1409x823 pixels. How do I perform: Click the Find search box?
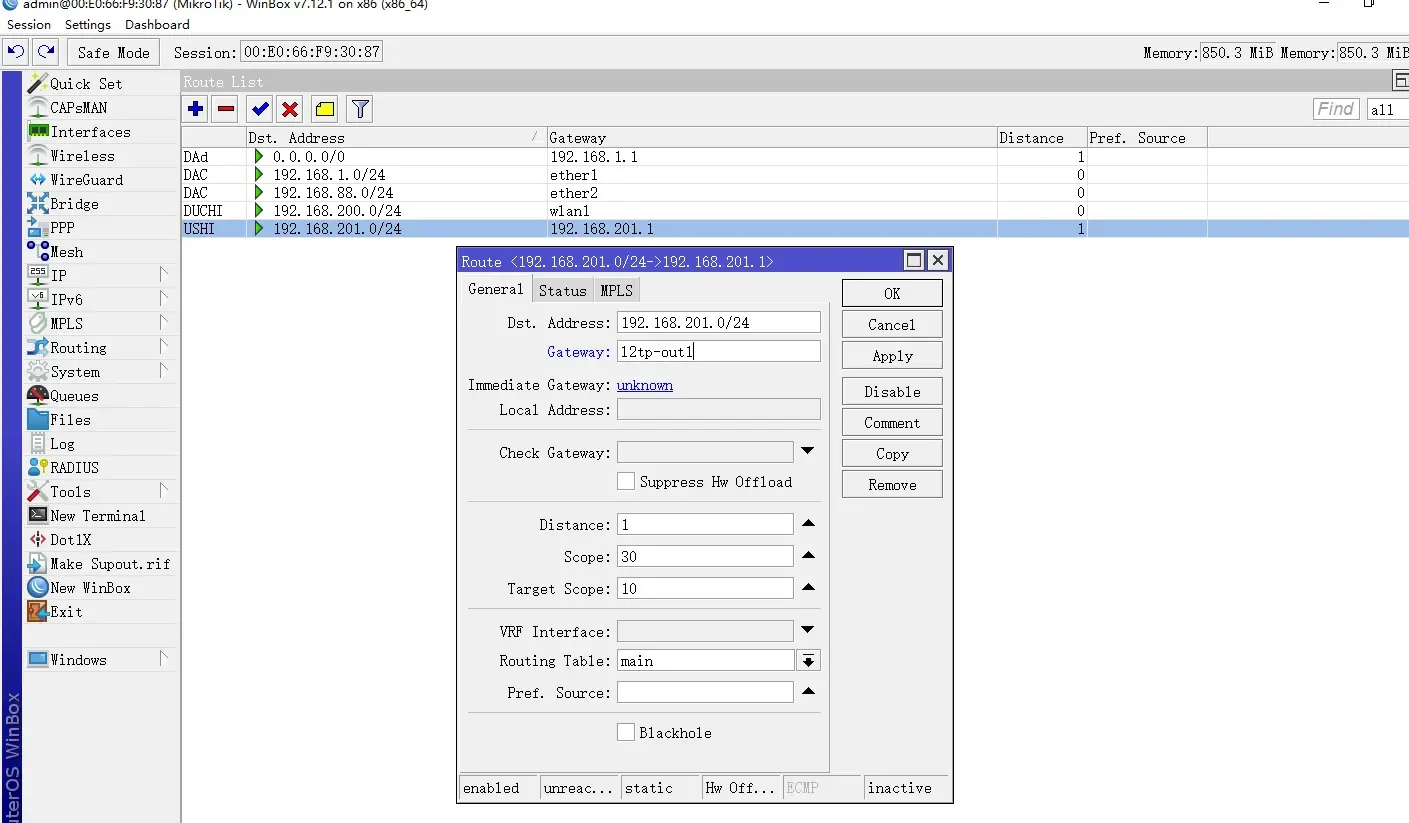[1336, 109]
